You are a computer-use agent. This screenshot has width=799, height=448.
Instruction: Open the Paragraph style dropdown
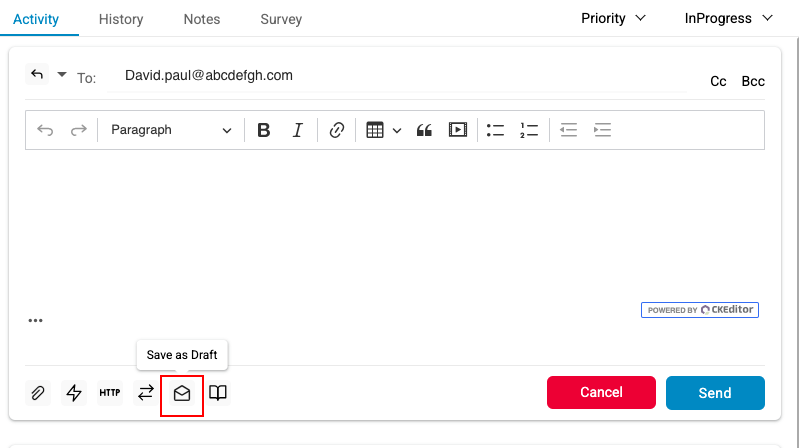[x=171, y=130]
